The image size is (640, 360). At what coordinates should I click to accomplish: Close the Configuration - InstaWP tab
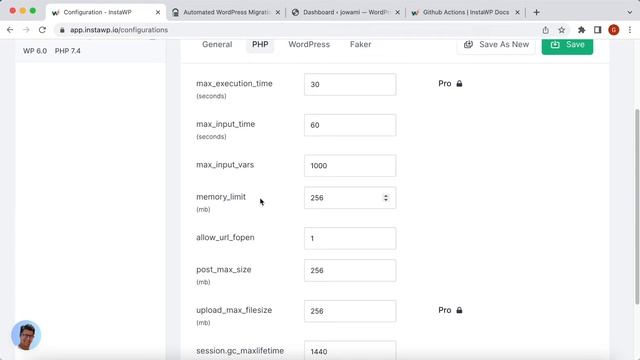[158, 12]
